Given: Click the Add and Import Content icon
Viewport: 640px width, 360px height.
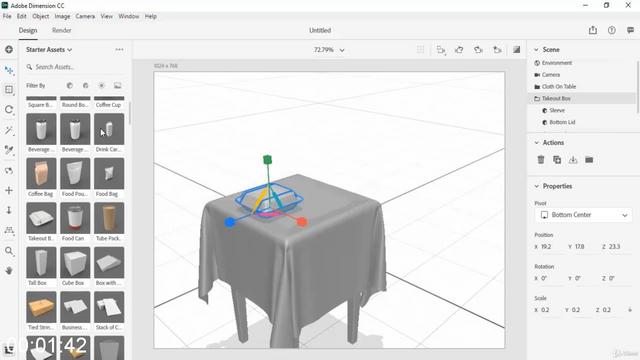Looking at the screenshot, I should (9, 49).
